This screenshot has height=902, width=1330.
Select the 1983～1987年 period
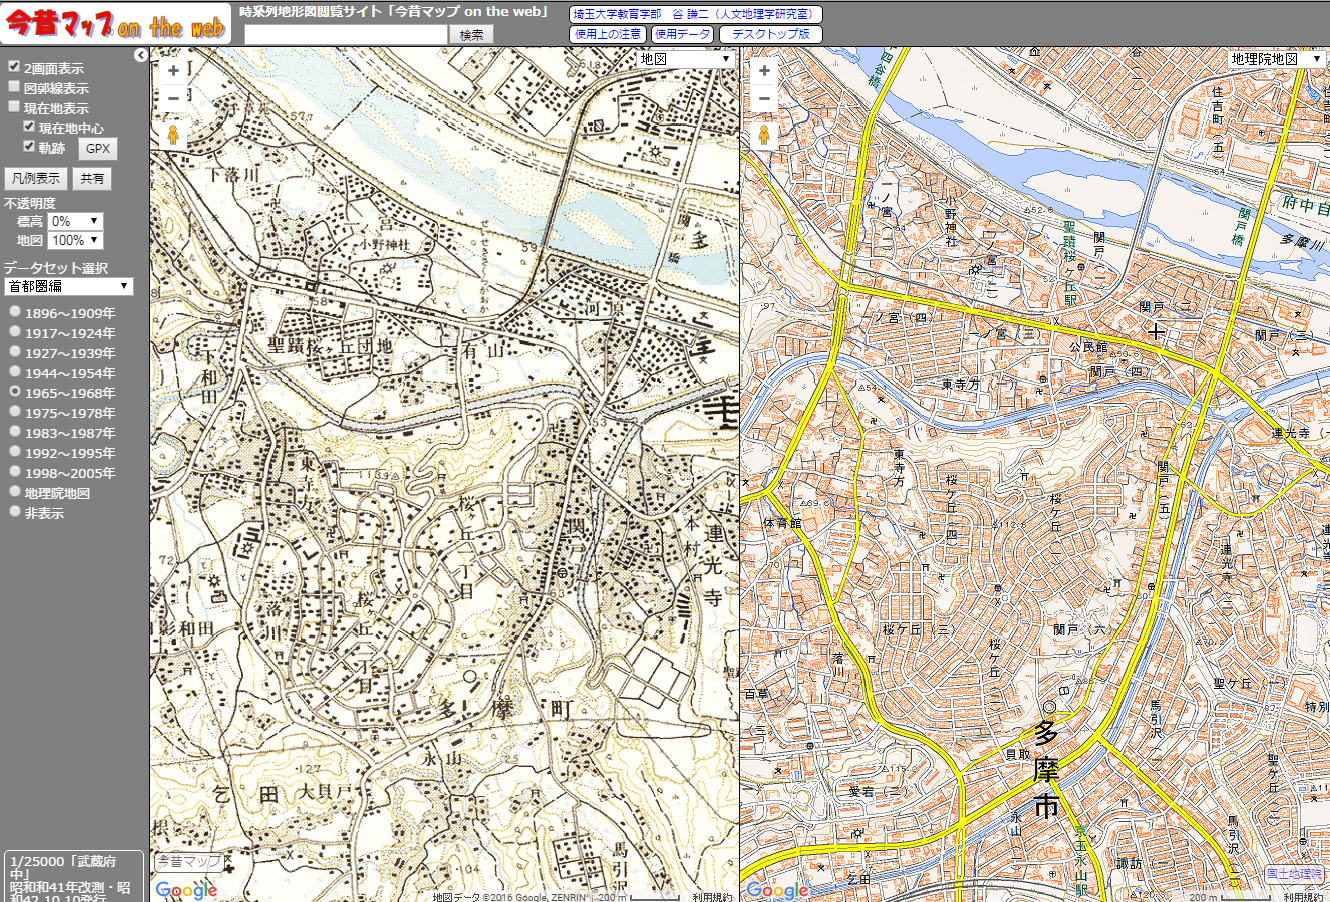[x=15, y=432]
